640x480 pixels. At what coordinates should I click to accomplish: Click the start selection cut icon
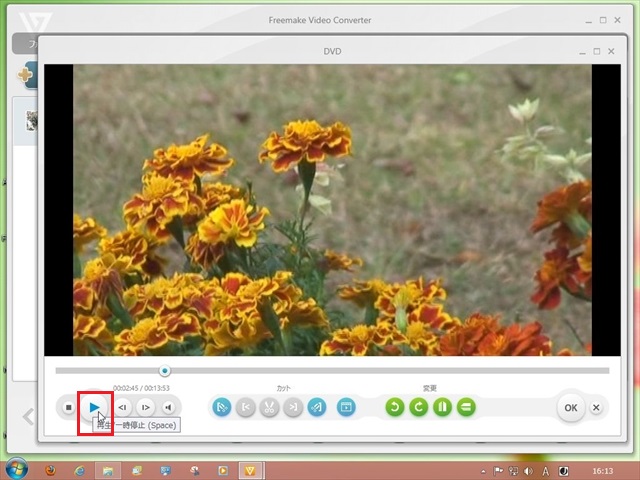pyautogui.click(x=222, y=407)
